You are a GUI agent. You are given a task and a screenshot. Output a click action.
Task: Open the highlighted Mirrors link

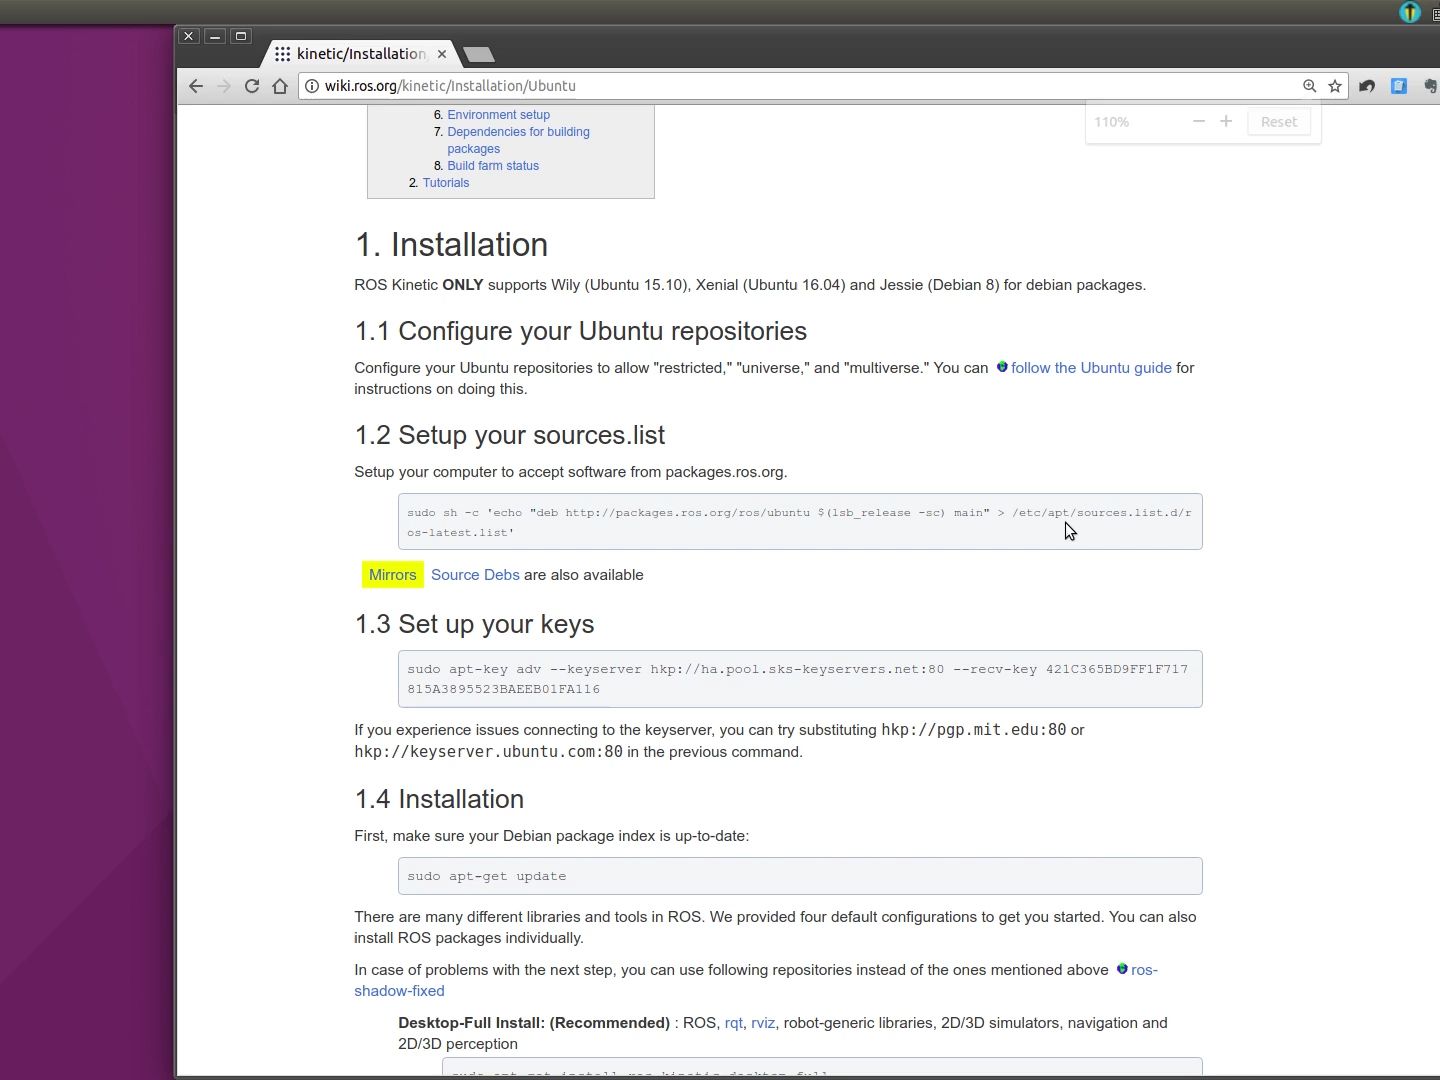click(x=392, y=575)
